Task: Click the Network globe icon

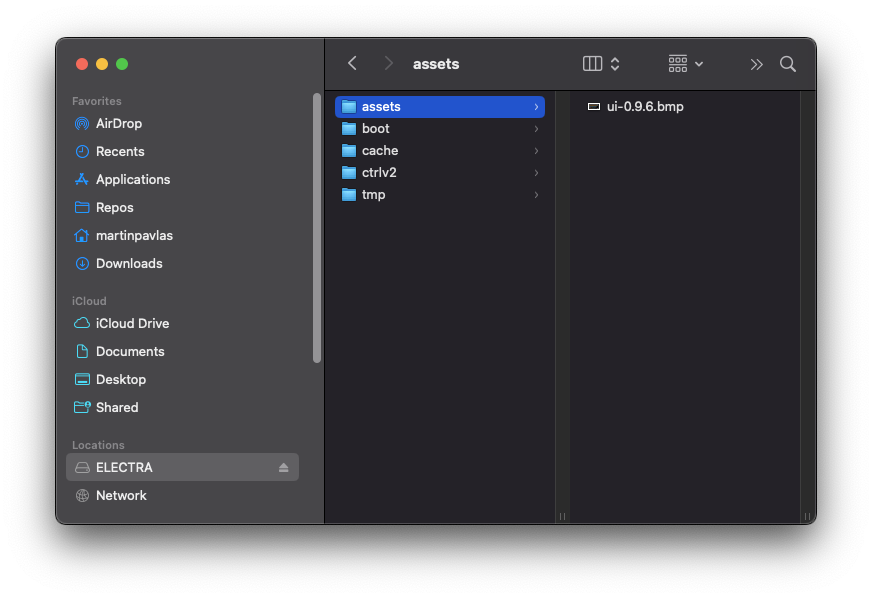Action: coord(82,496)
